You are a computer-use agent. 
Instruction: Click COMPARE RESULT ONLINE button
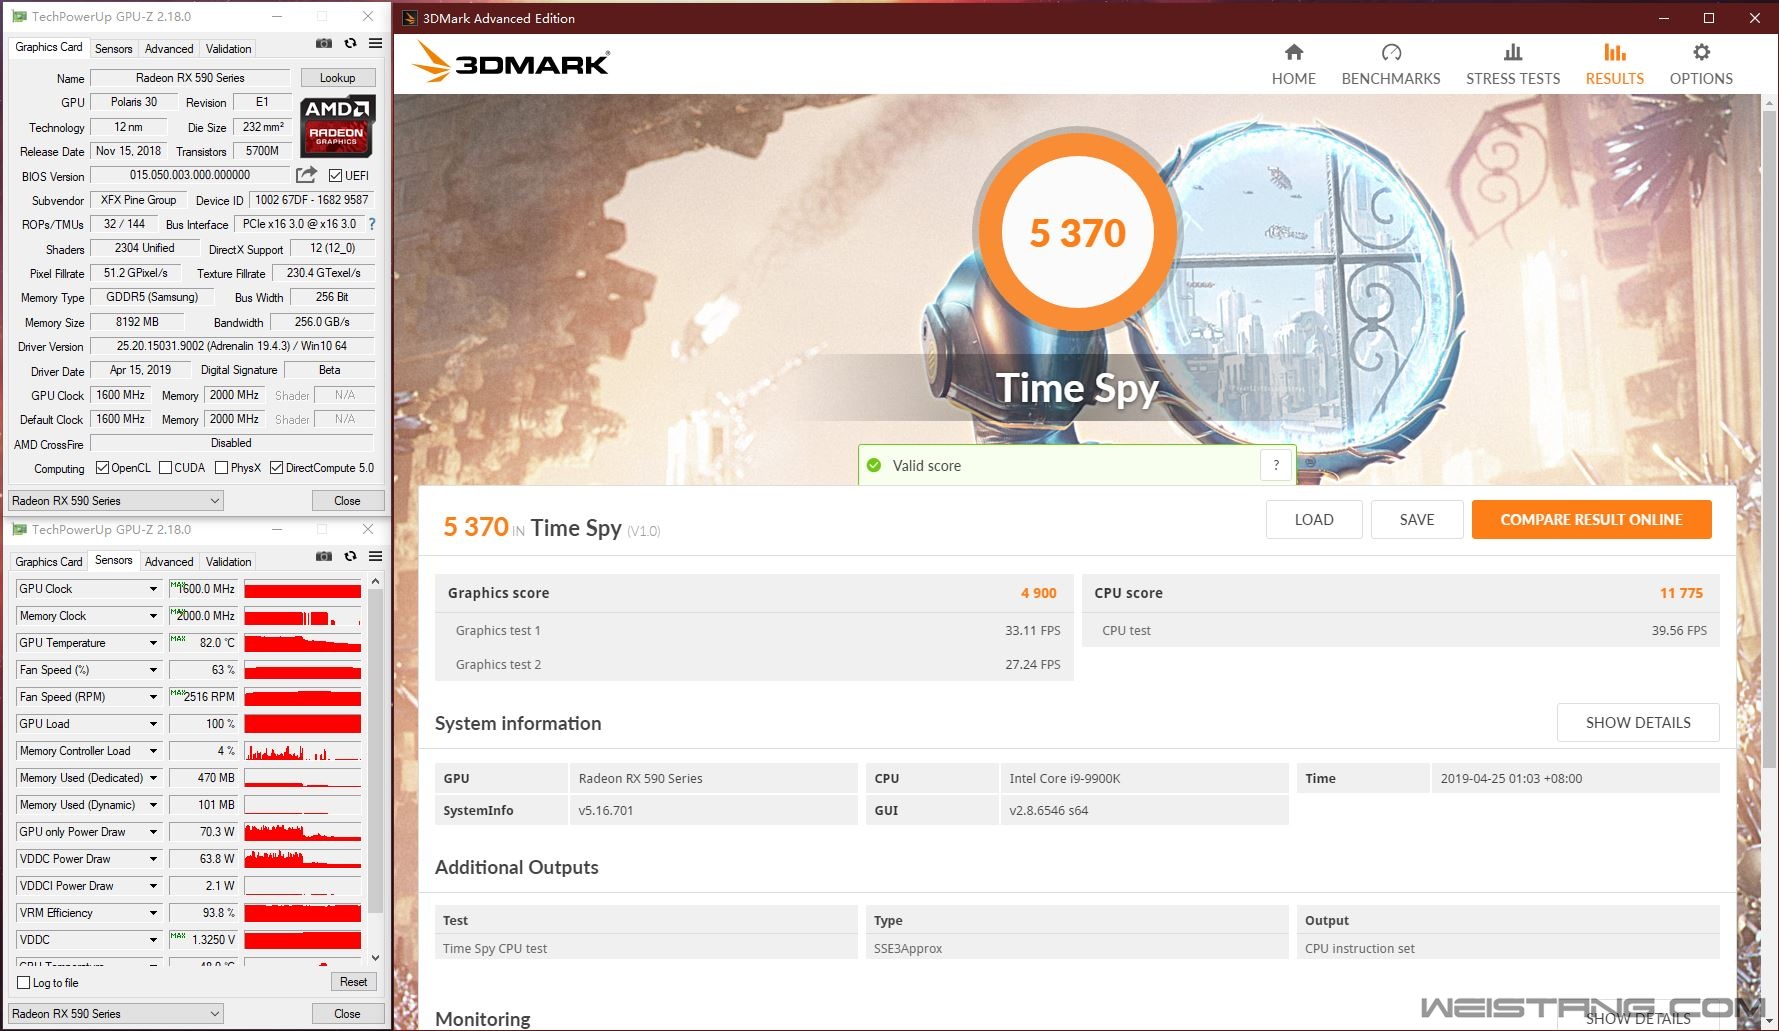(x=1591, y=519)
